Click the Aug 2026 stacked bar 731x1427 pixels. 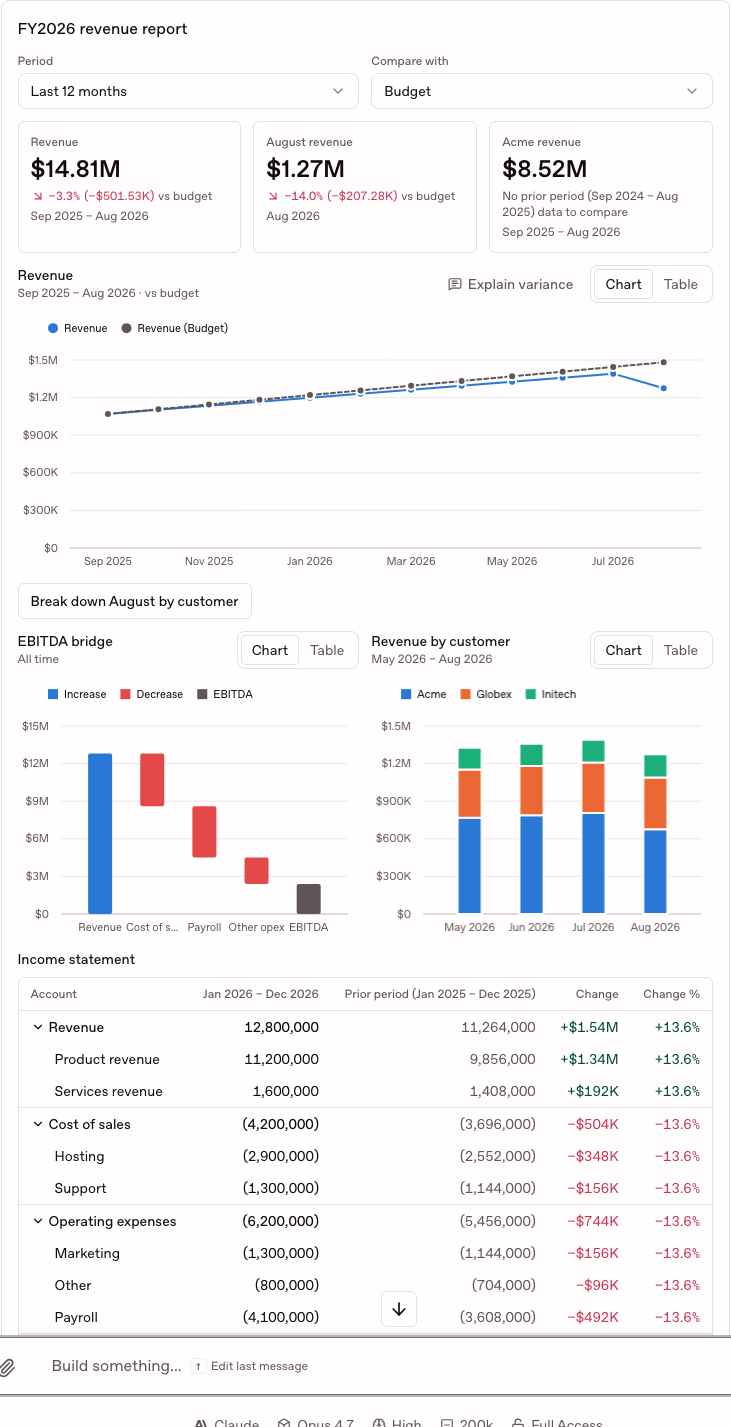click(x=655, y=834)
